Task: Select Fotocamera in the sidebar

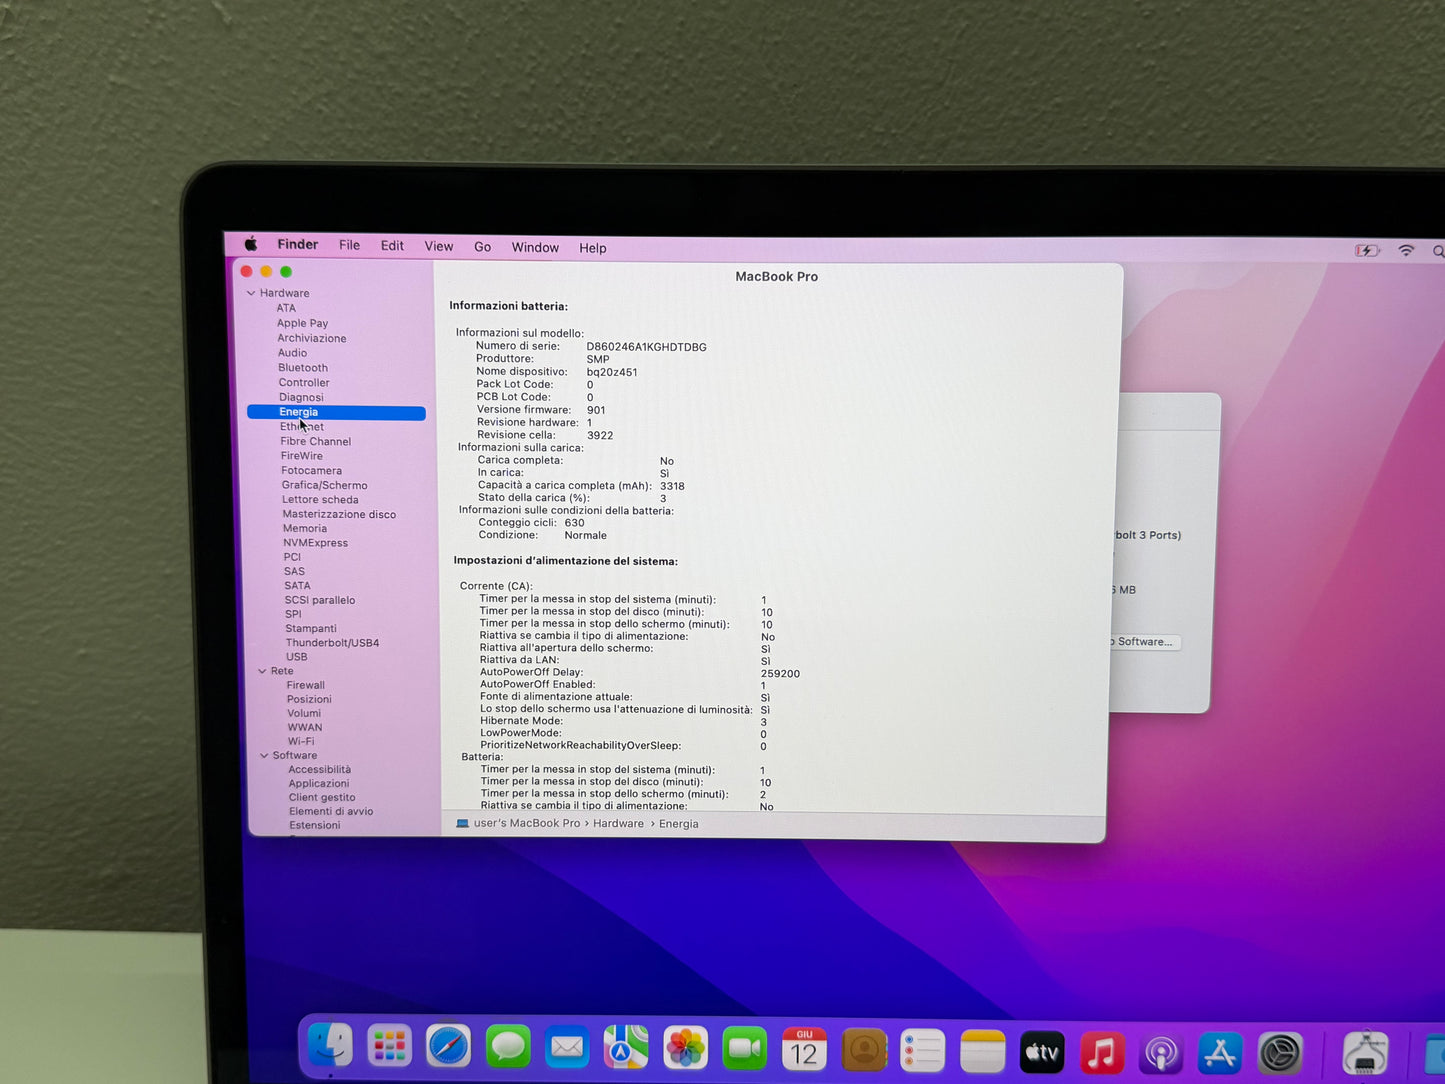Action: click(x=311, y=470)
